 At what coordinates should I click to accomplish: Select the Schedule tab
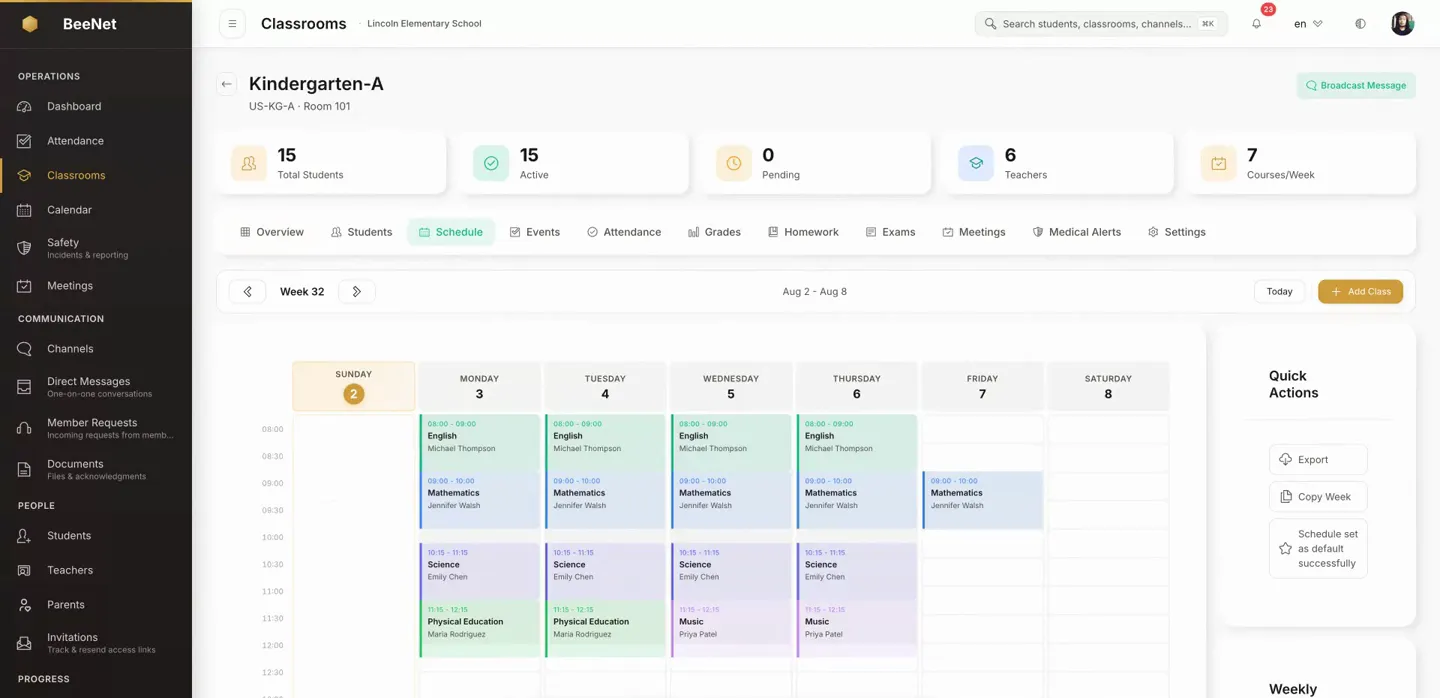point(451,232)
